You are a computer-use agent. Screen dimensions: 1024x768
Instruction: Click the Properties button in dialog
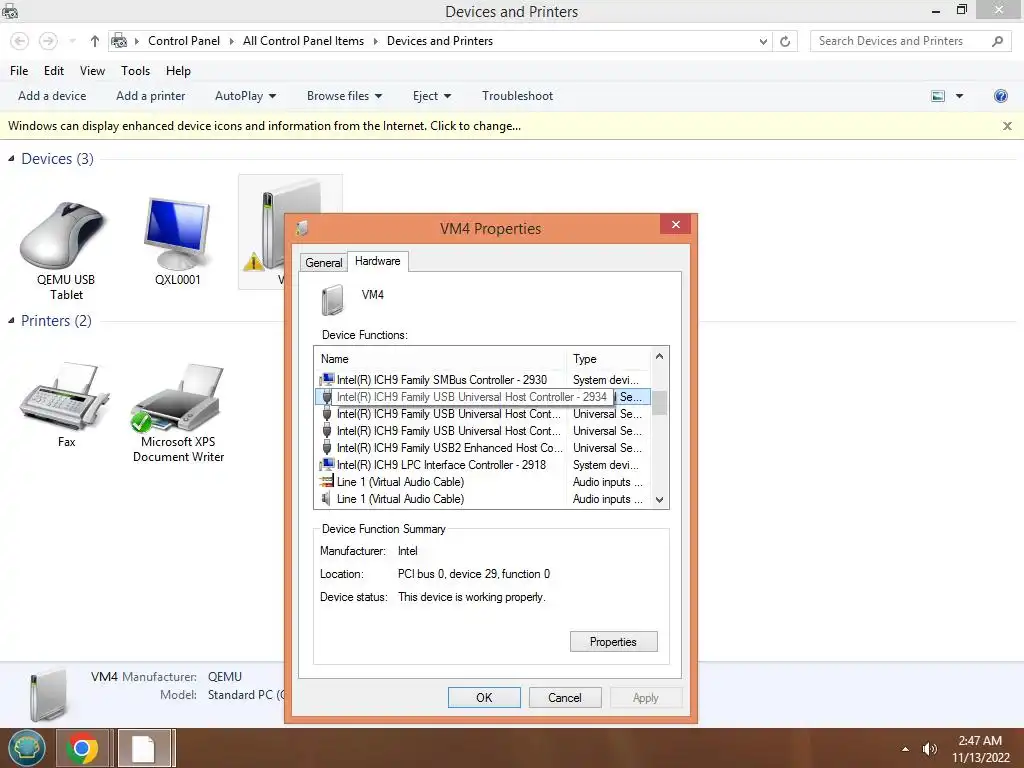[x=613, y=642]
